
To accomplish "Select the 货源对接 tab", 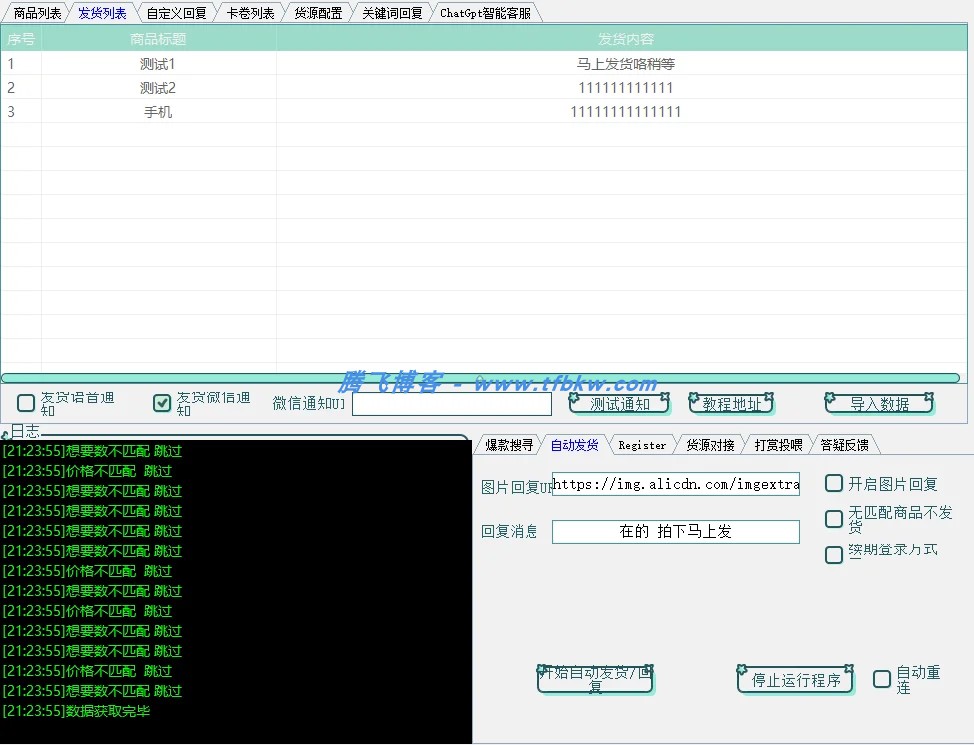I will pos(710,444).
